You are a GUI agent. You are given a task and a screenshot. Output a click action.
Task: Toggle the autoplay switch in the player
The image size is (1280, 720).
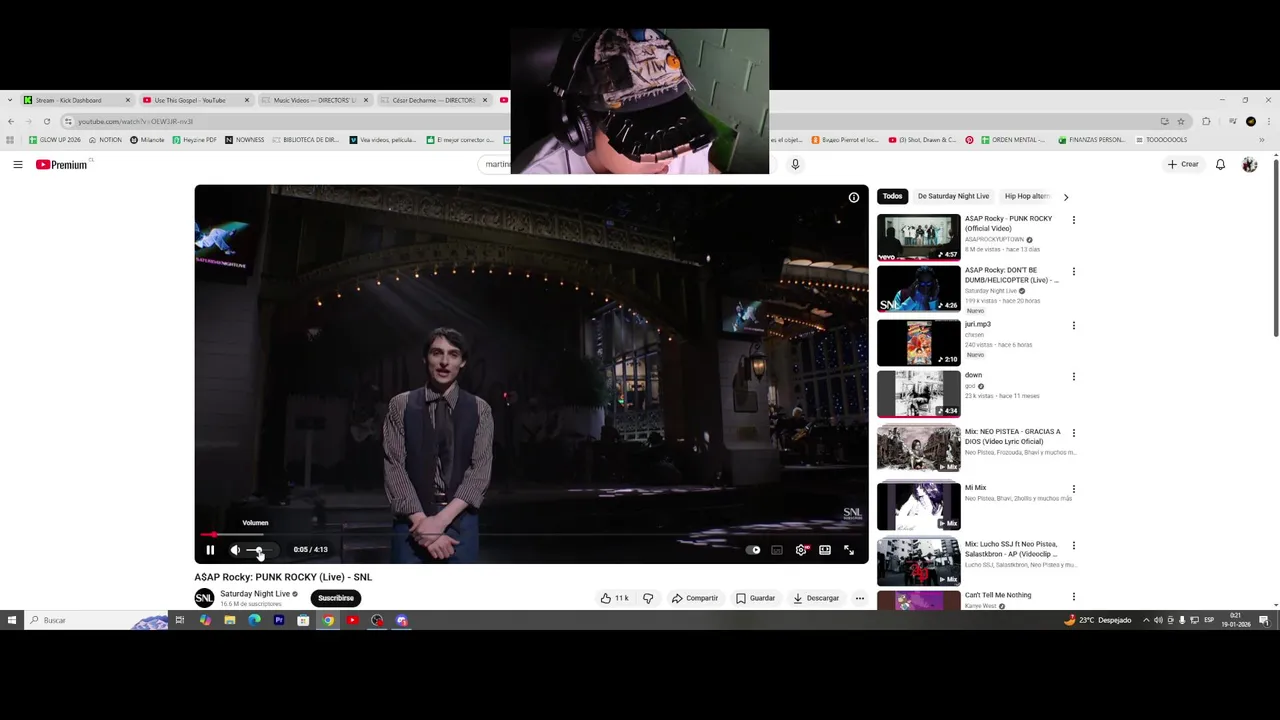tap(754, 550)
